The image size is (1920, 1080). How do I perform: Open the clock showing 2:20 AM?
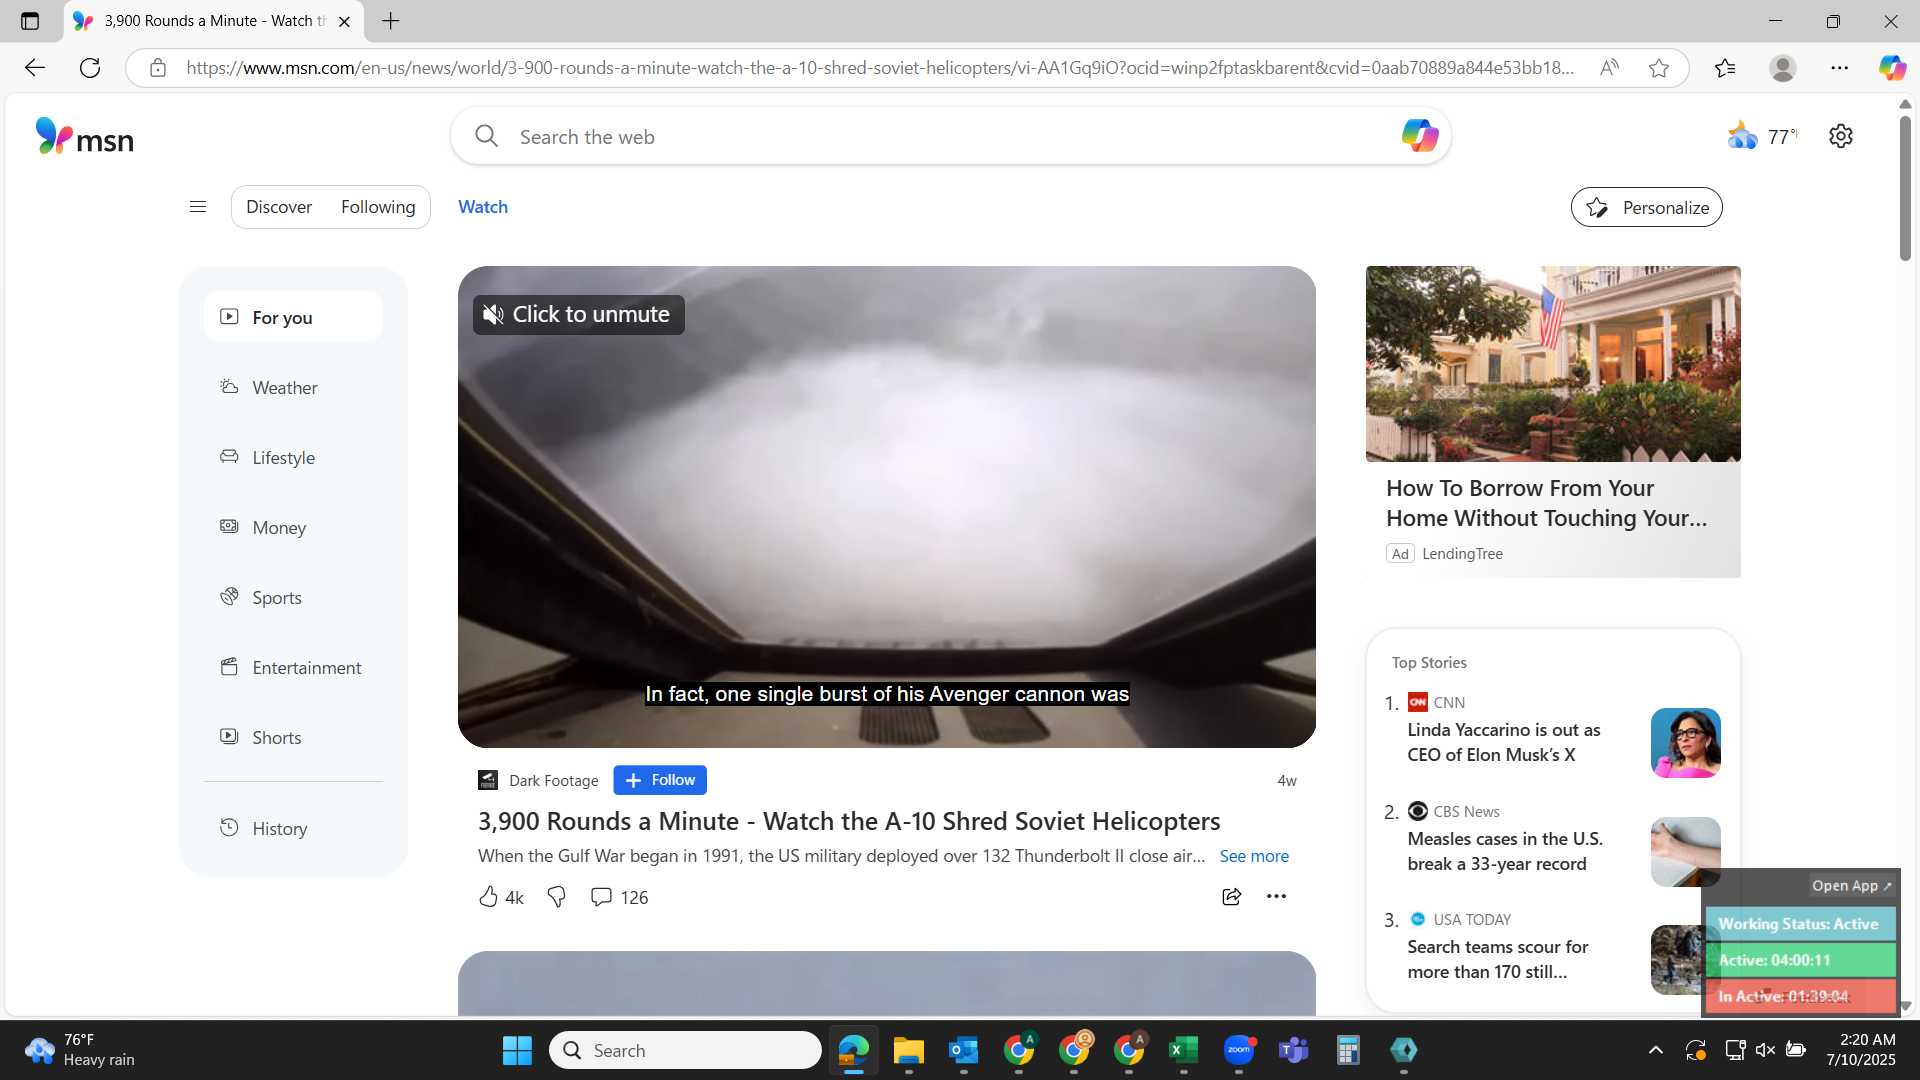[x=1861, y=1050]
